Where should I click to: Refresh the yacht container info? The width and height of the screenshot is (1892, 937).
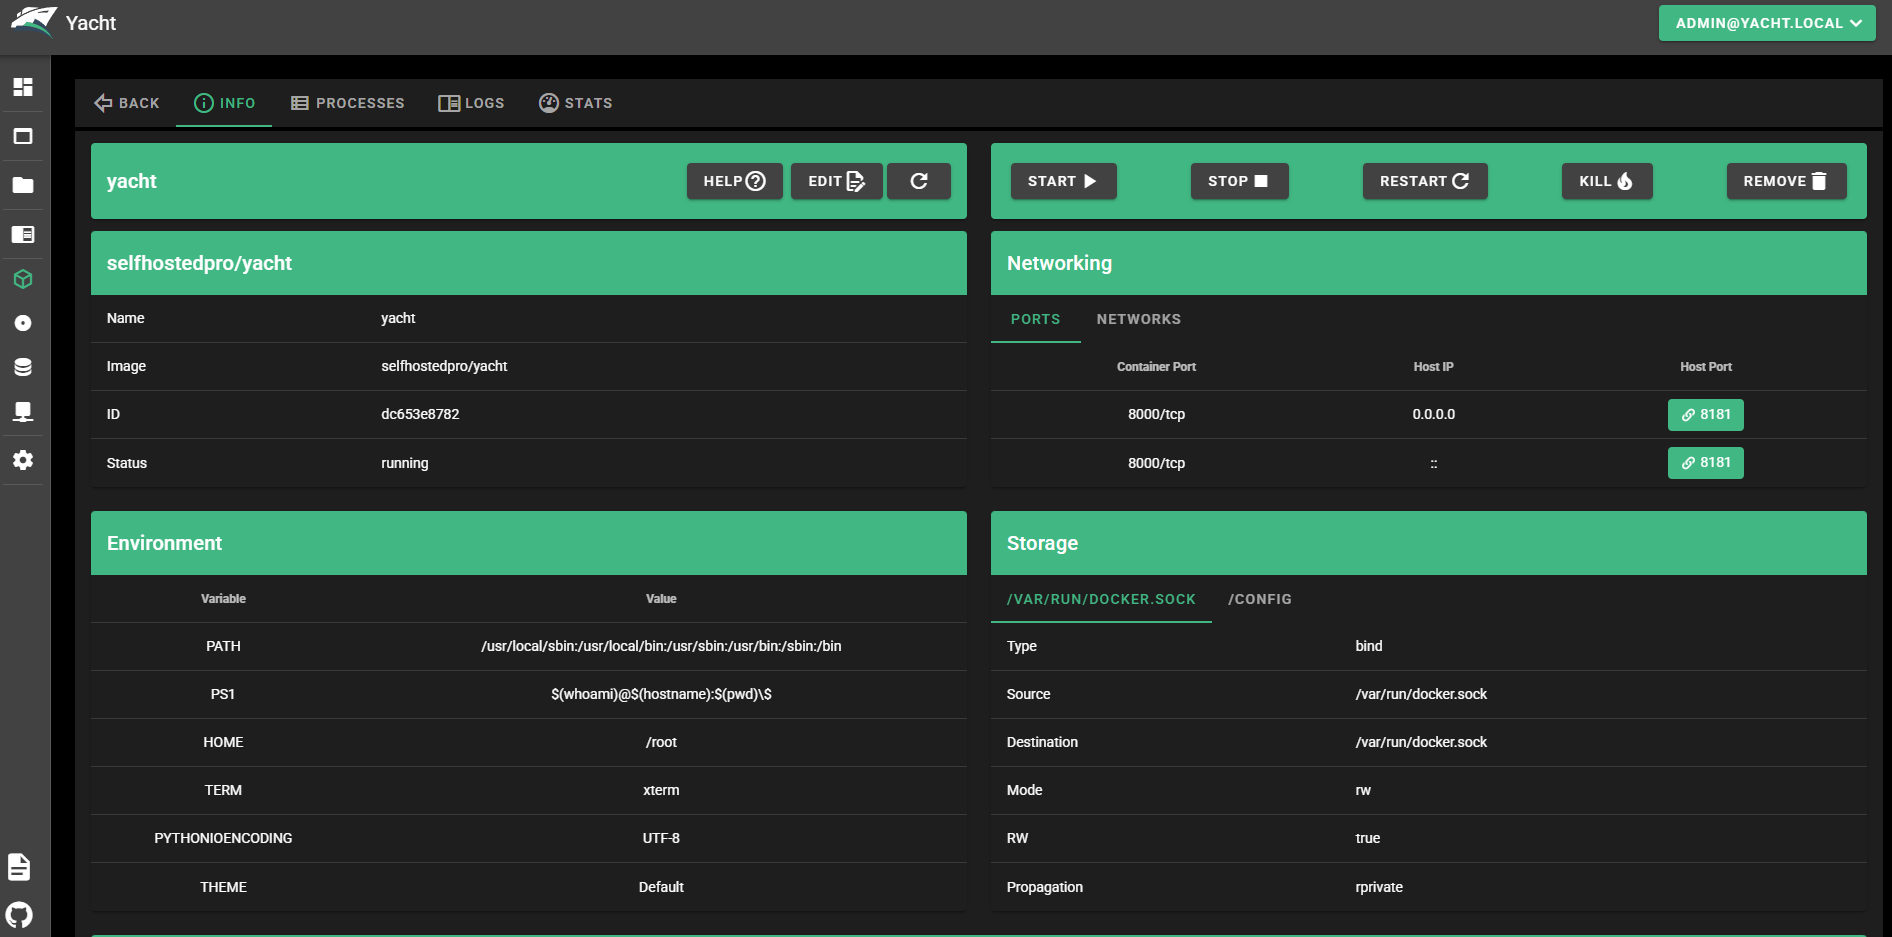coord(919,181)
